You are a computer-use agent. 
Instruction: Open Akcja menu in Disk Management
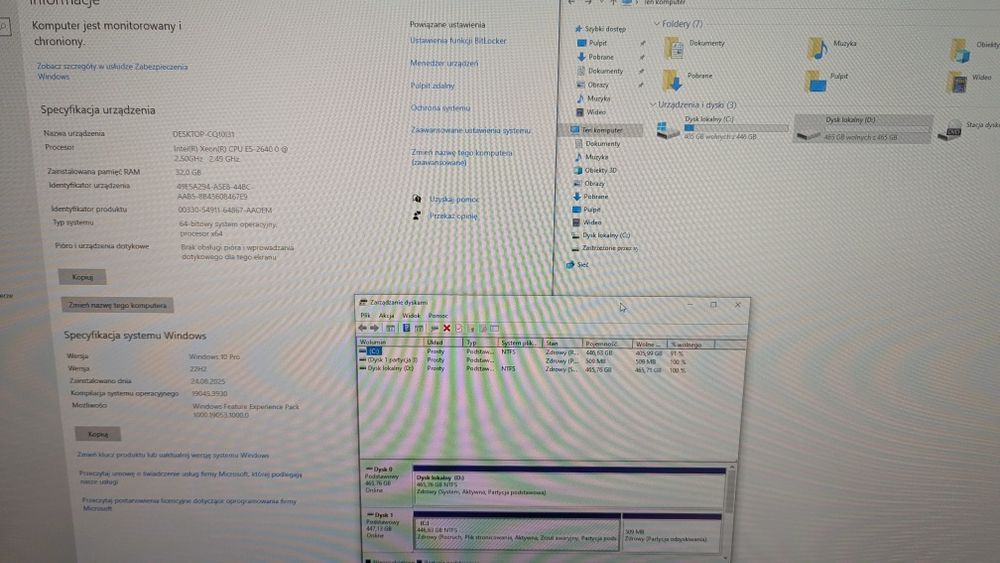tap(386, 315)
